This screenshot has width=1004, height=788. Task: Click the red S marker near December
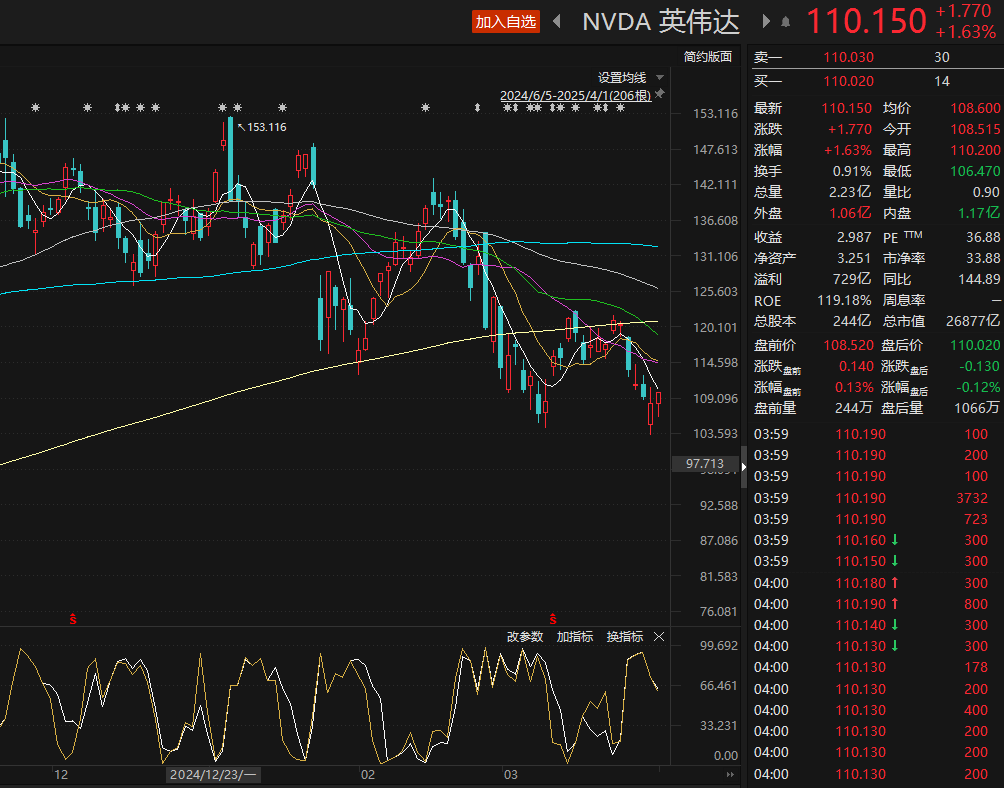pos(73,619)
